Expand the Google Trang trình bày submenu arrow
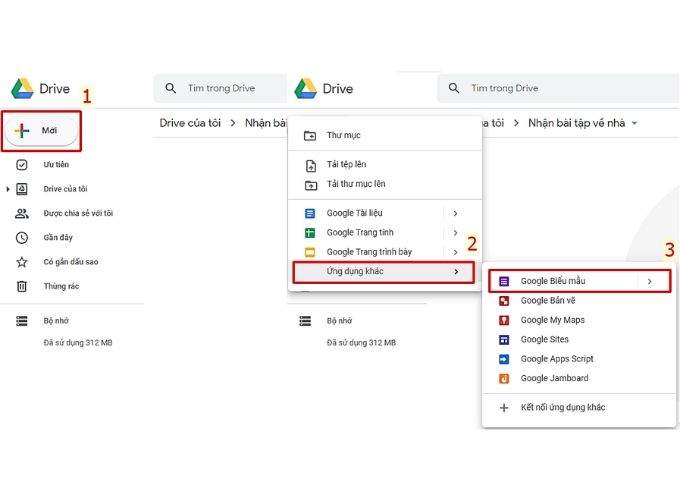The height and width of the screenshot is (500, 680). click(x=455, y=252)
